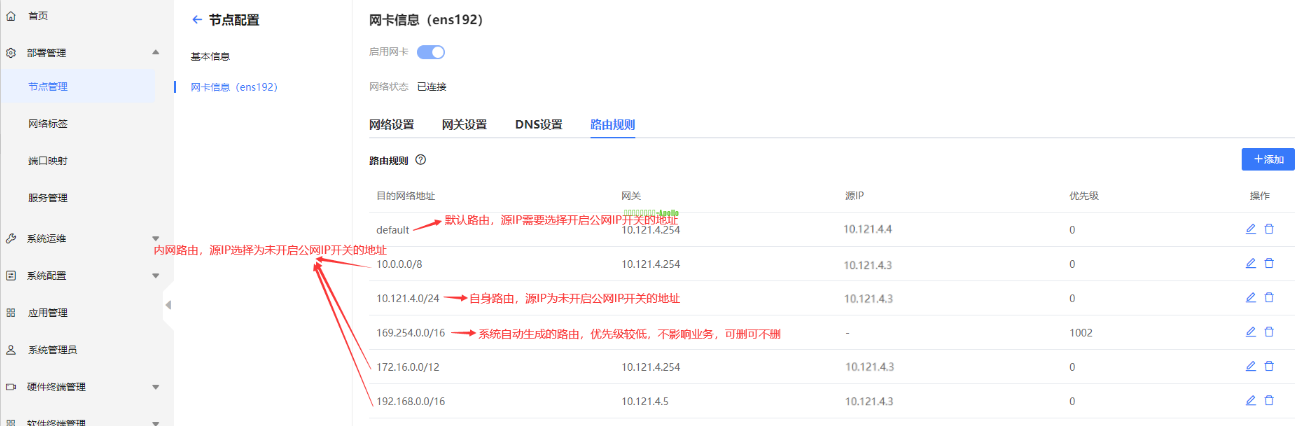Edit the 10.121.4.0/24 route rule
This screenshot has width=1304, height=426.
pos(1250,298)
